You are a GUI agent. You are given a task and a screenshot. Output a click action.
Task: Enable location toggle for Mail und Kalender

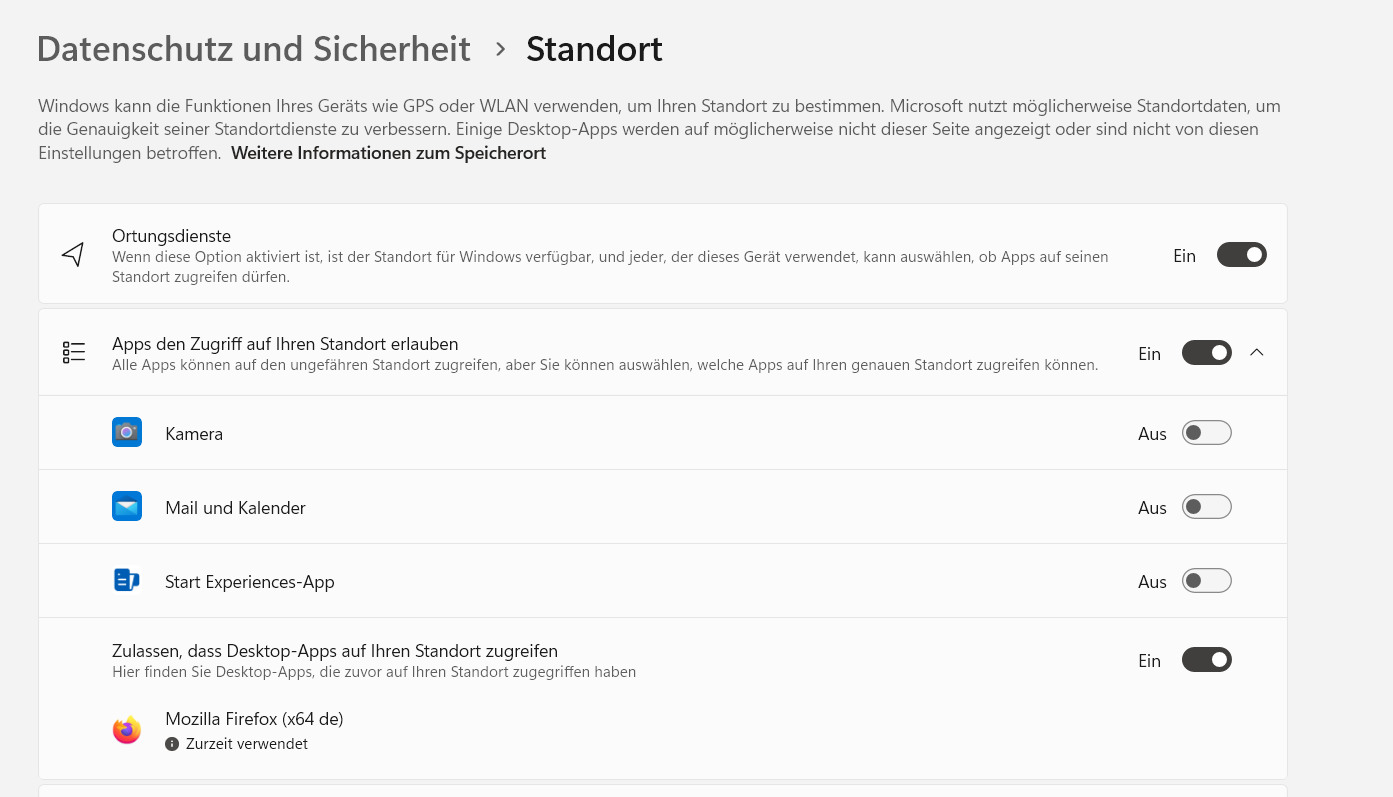(1206, 507)
